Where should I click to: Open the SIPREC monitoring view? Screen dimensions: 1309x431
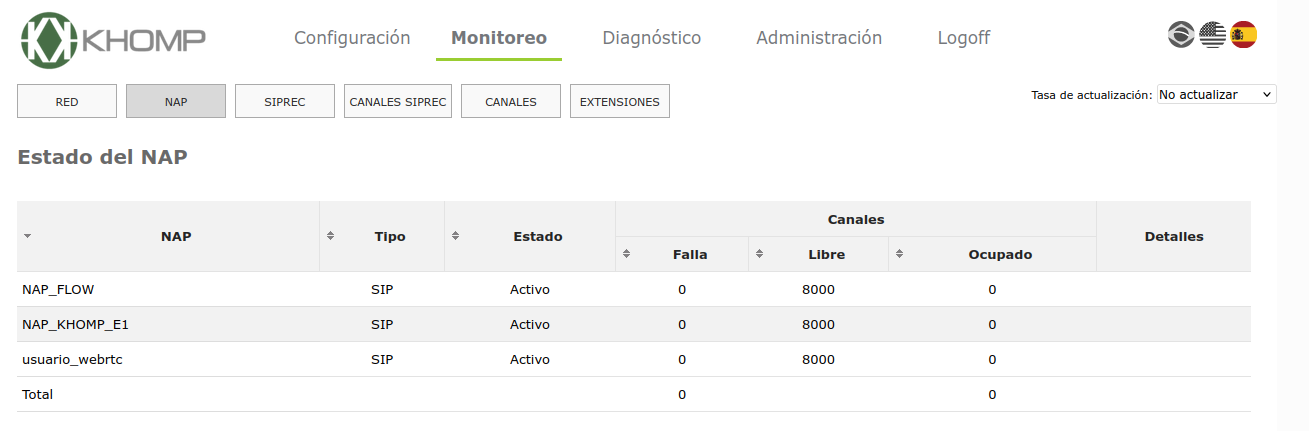coord(285,101)
